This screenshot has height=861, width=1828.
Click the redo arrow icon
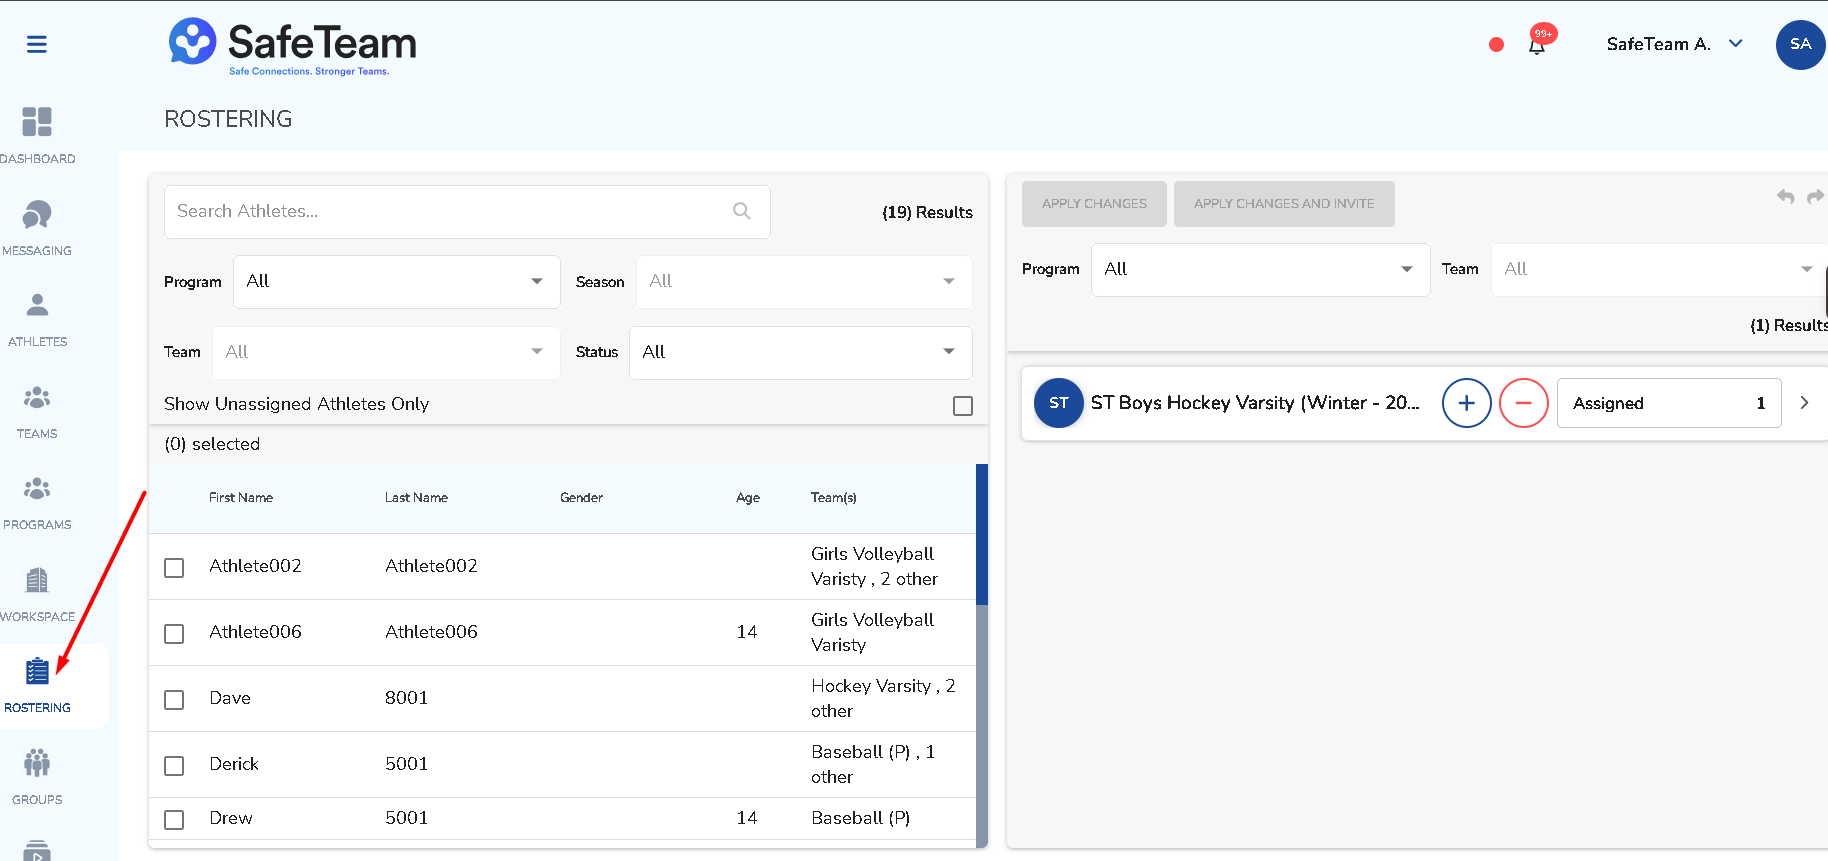tap(1816, 196)
